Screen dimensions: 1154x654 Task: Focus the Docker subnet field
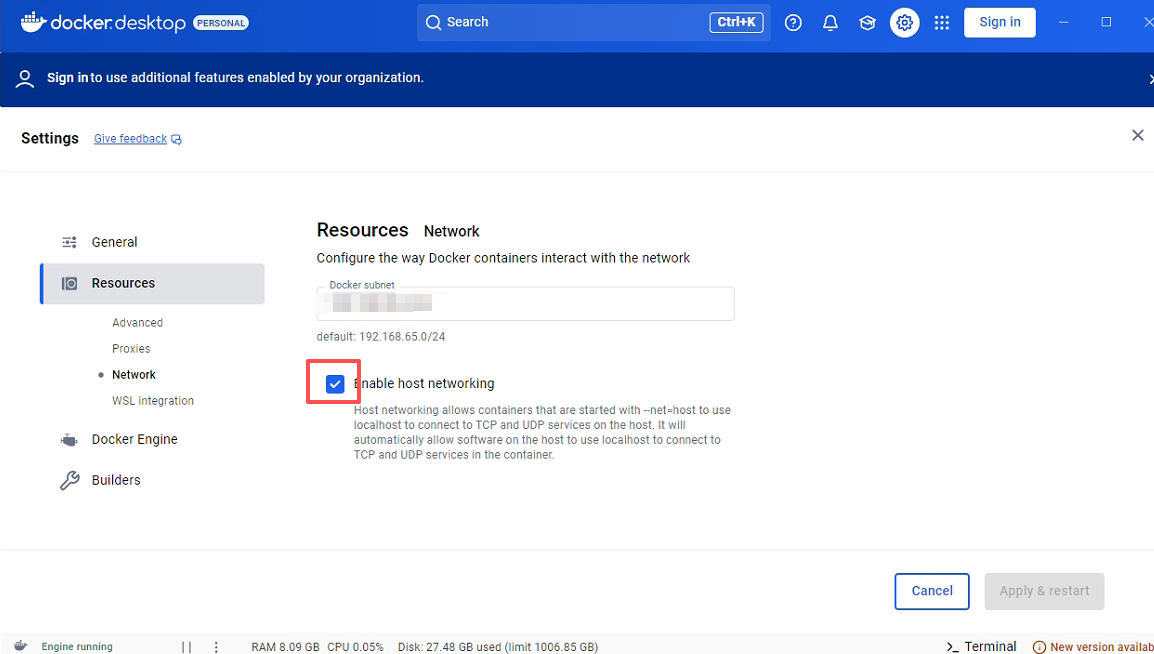pos(525,303)
